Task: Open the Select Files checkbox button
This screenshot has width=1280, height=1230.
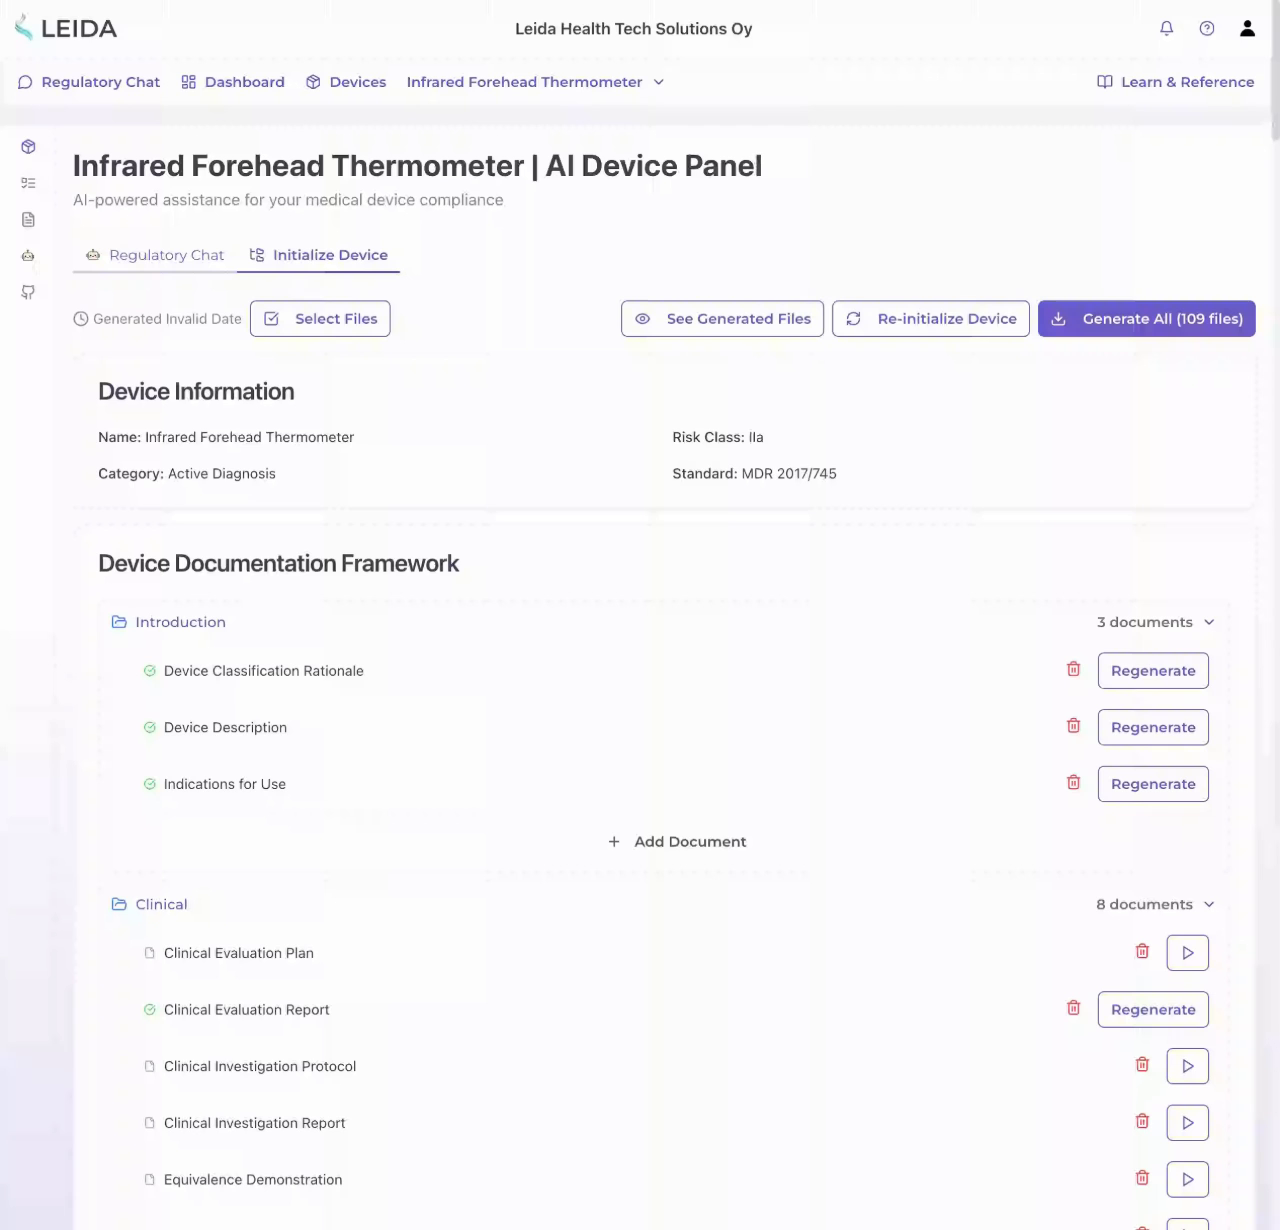Action: click(x=320, y=319)
